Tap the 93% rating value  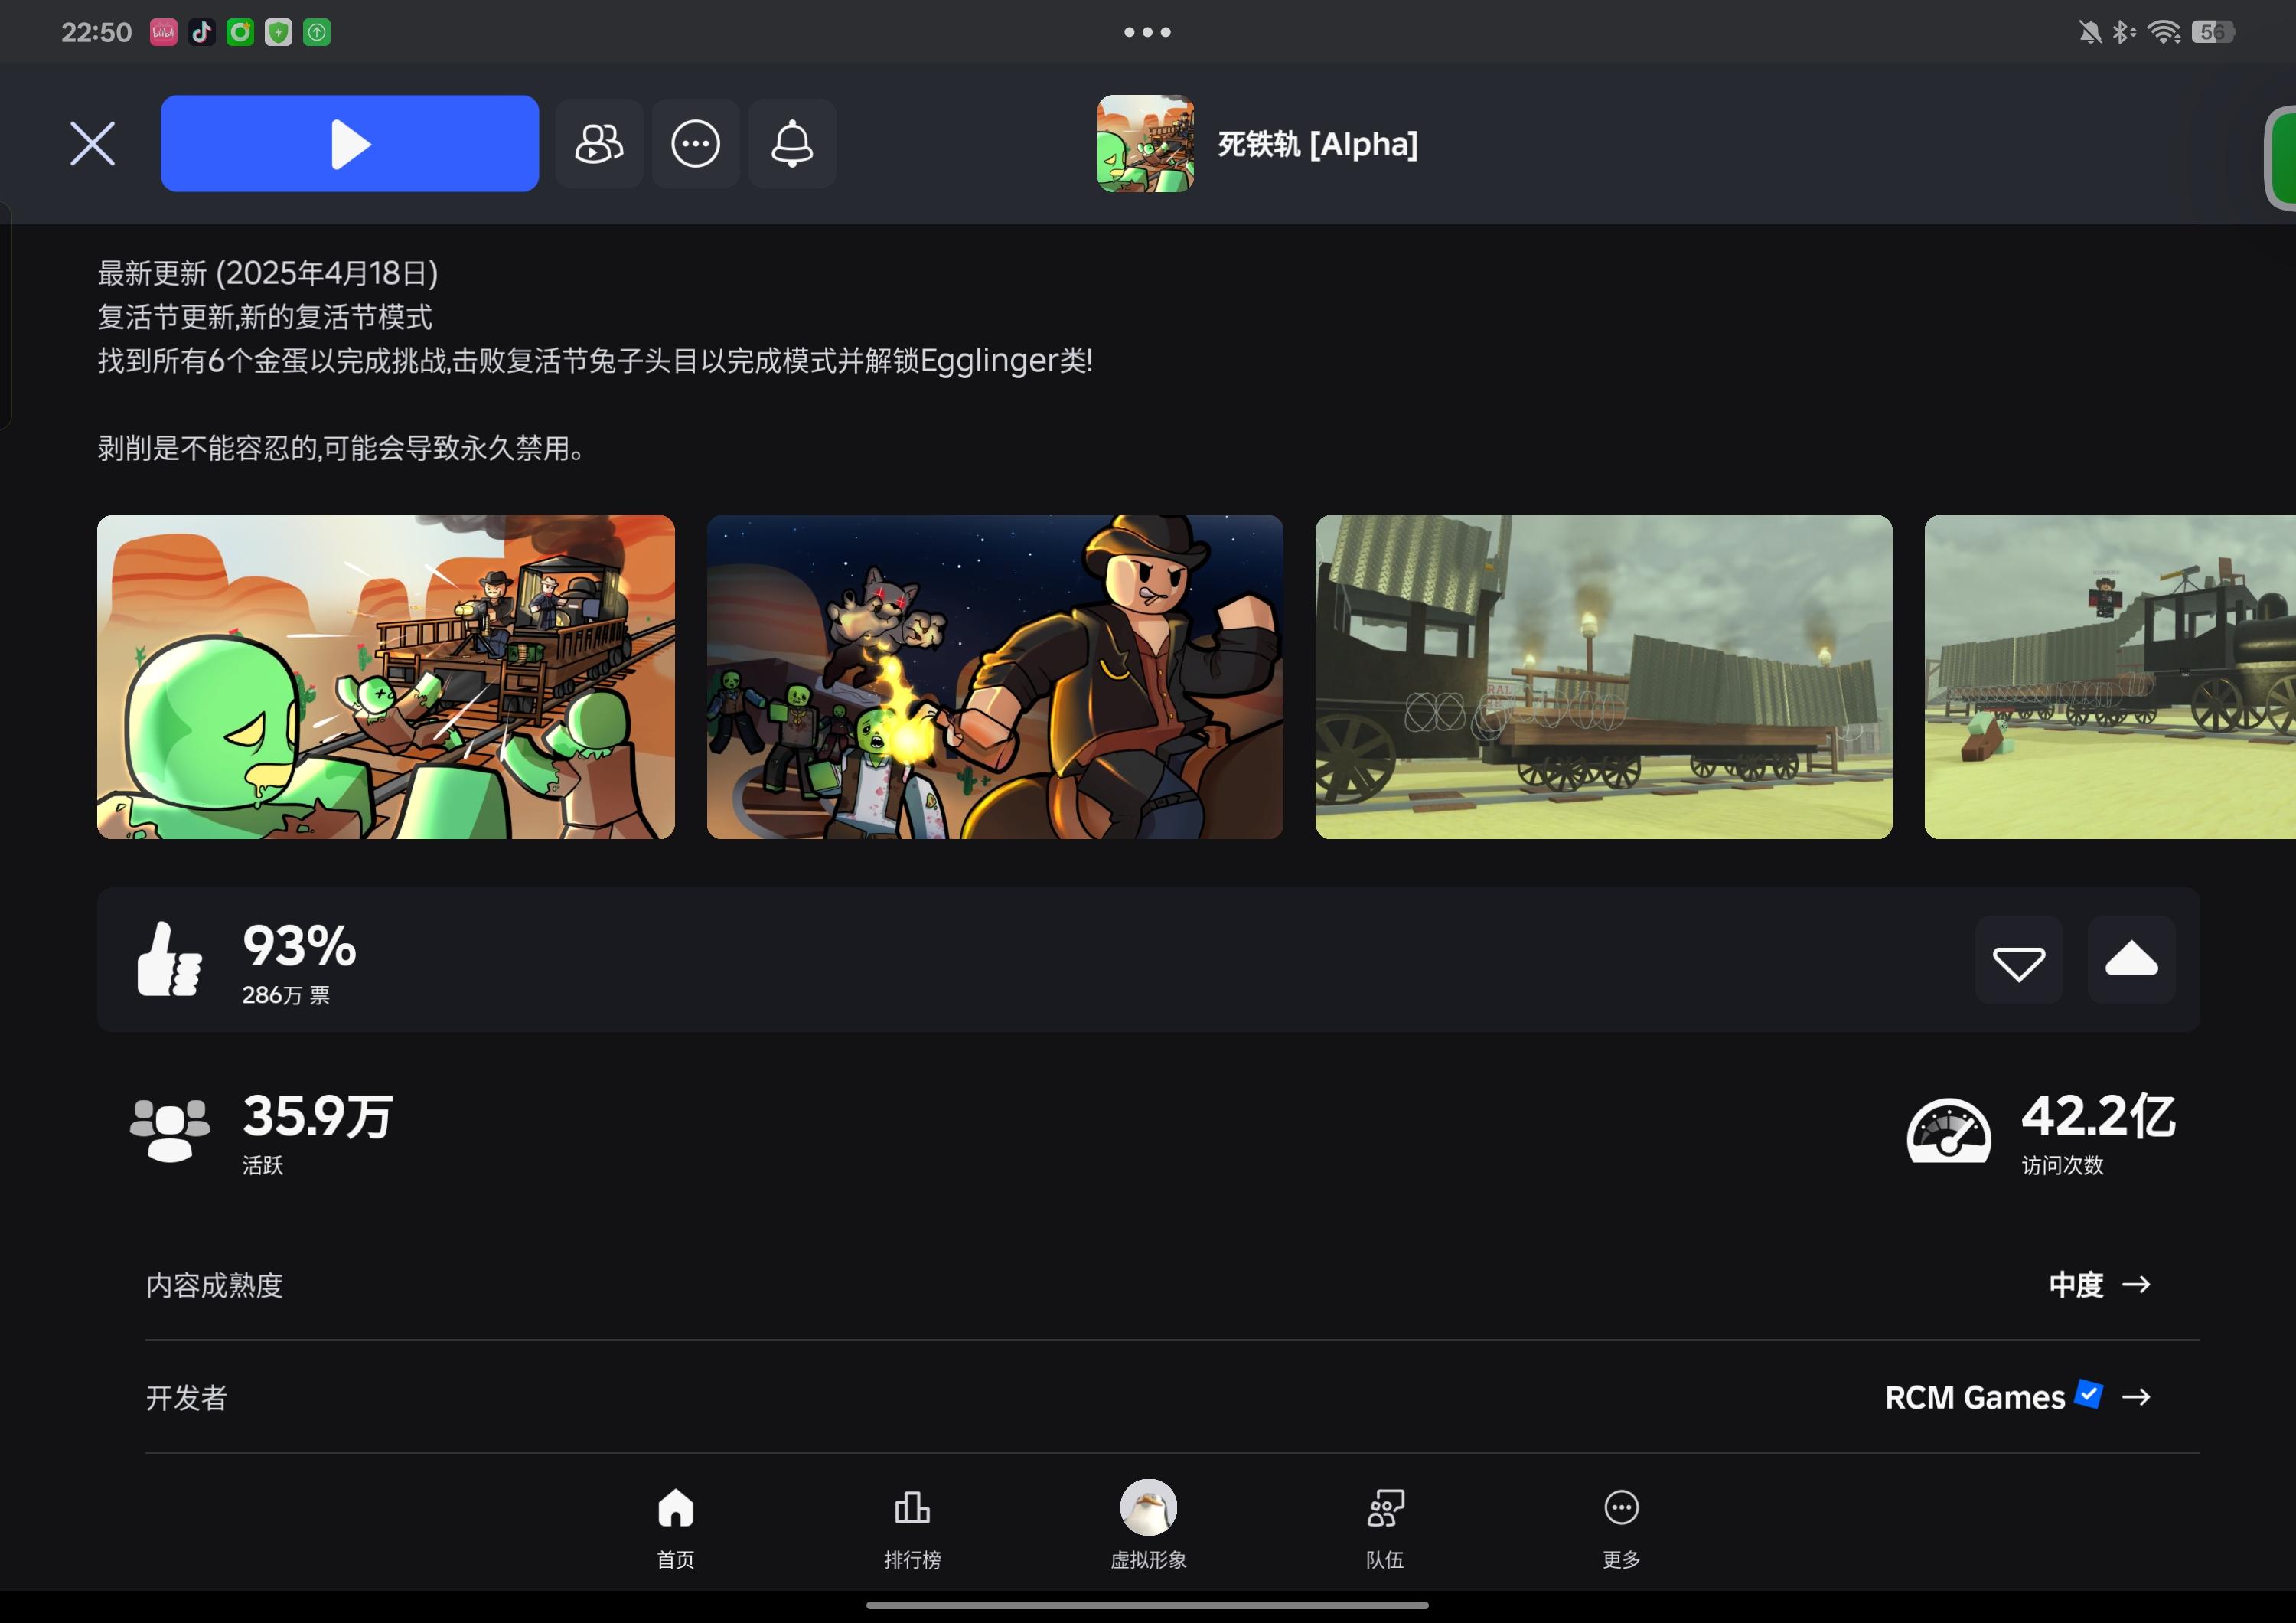(x=299, y=945)
